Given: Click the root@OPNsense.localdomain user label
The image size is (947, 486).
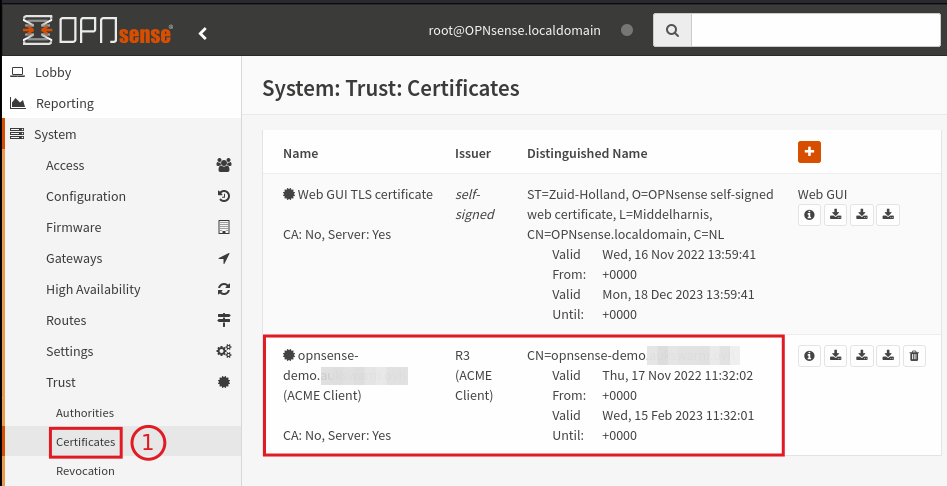Looking at the screenshot, I should [515, 30].
